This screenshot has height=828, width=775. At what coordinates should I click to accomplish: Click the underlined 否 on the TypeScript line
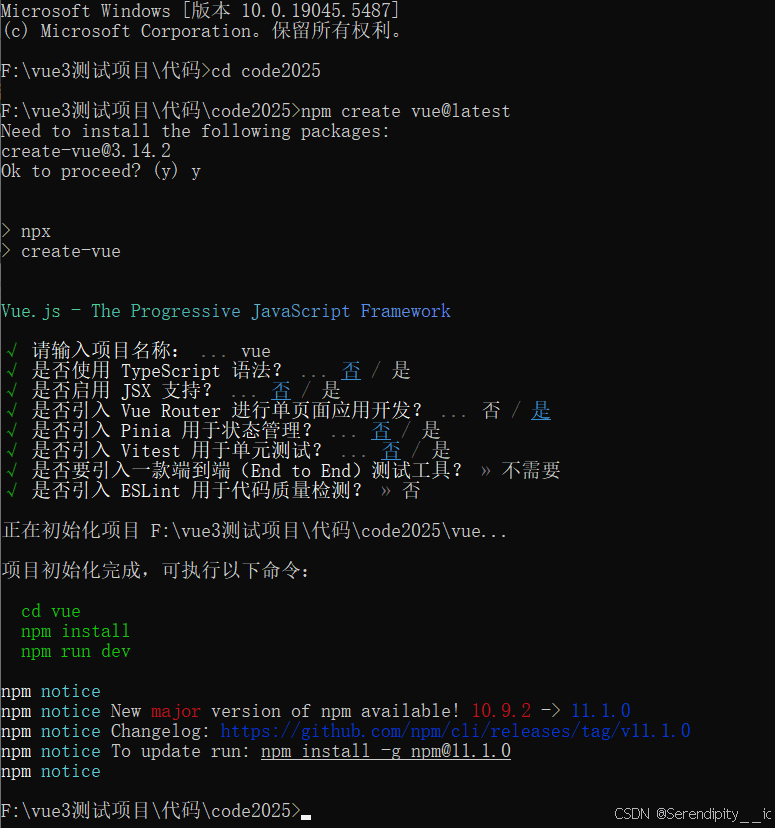[x=351, y=371]
